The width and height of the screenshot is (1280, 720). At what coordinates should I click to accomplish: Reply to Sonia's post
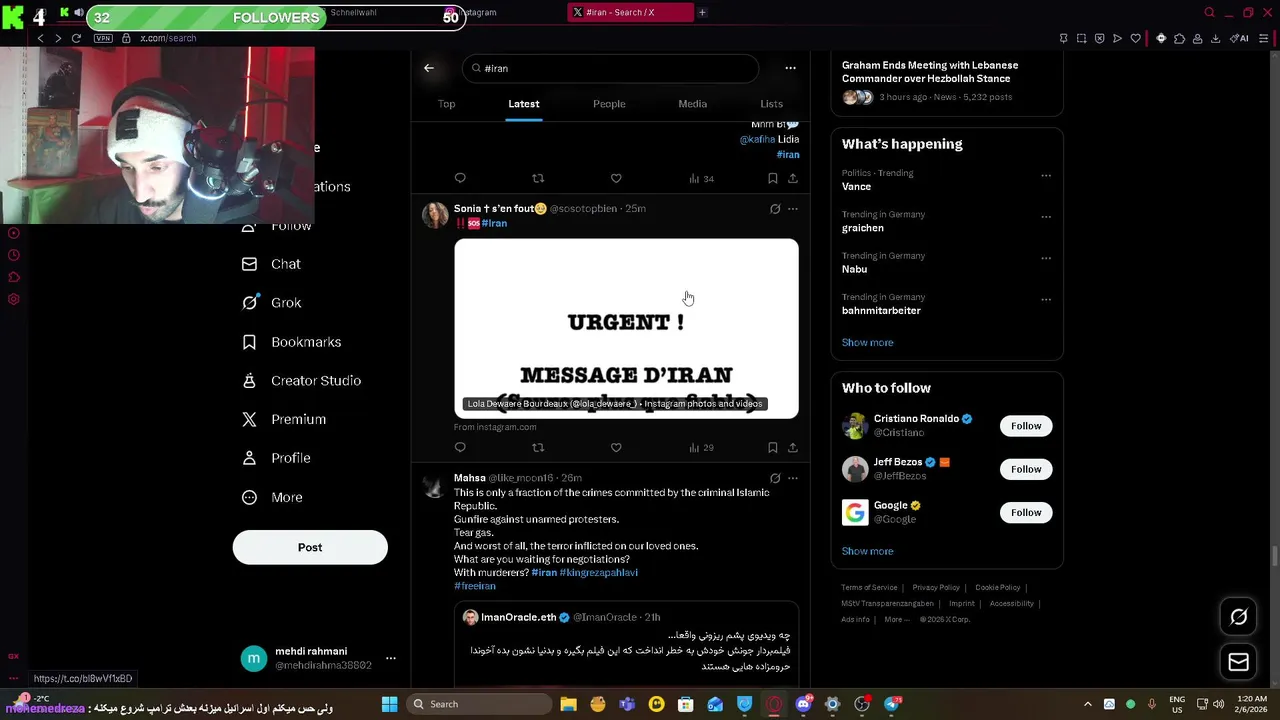(460, 447)
